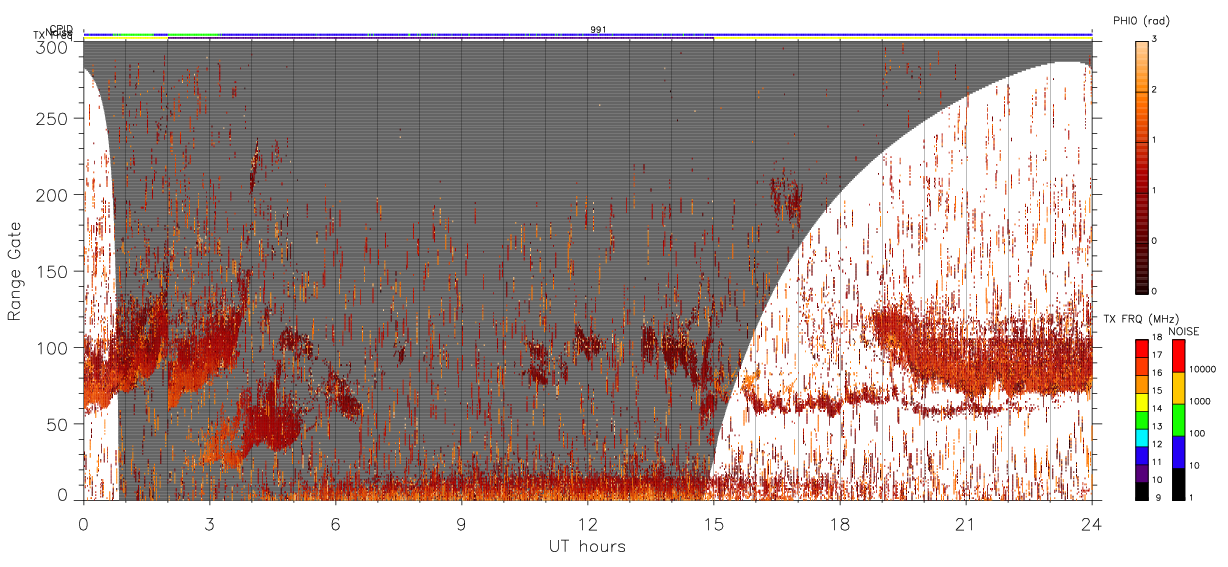This screenshot has height=567, width=1228.
Task: Click the x-axis tick label '9' UT hours
Action: [461, 524]
